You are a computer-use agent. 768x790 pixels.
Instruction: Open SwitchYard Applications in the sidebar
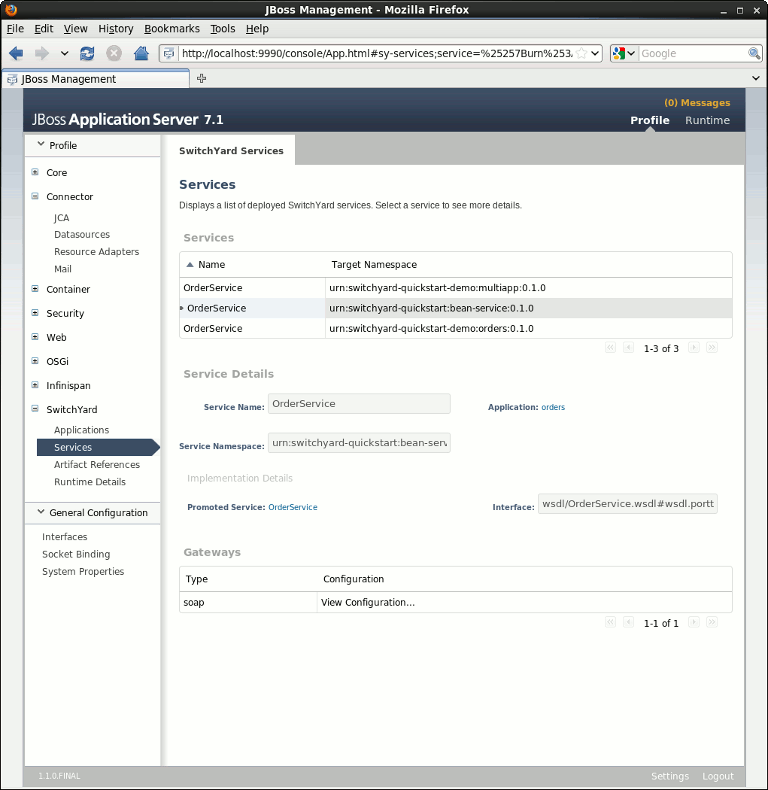click(x=81, y=430)
